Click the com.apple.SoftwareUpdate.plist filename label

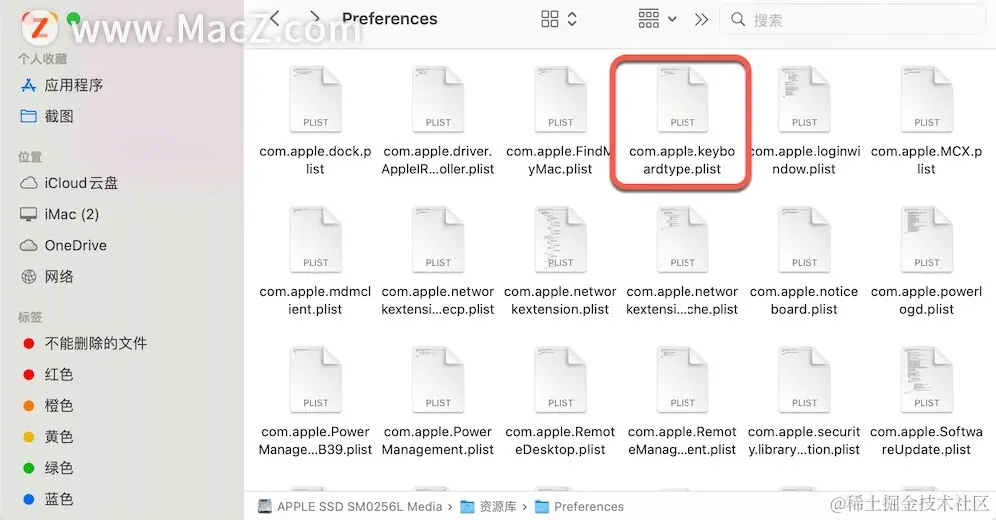pyautogui.click(x=926, y=441)
